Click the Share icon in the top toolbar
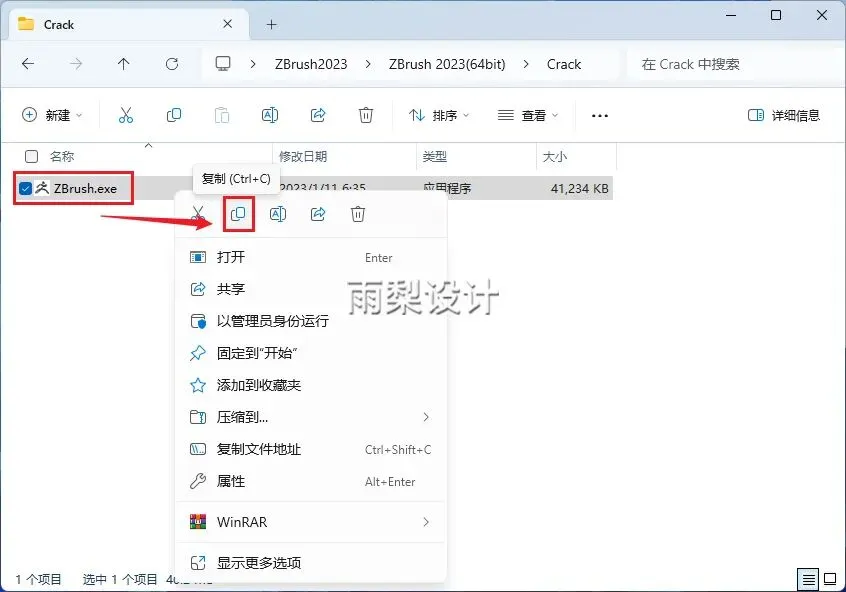 tap(318, 115)
